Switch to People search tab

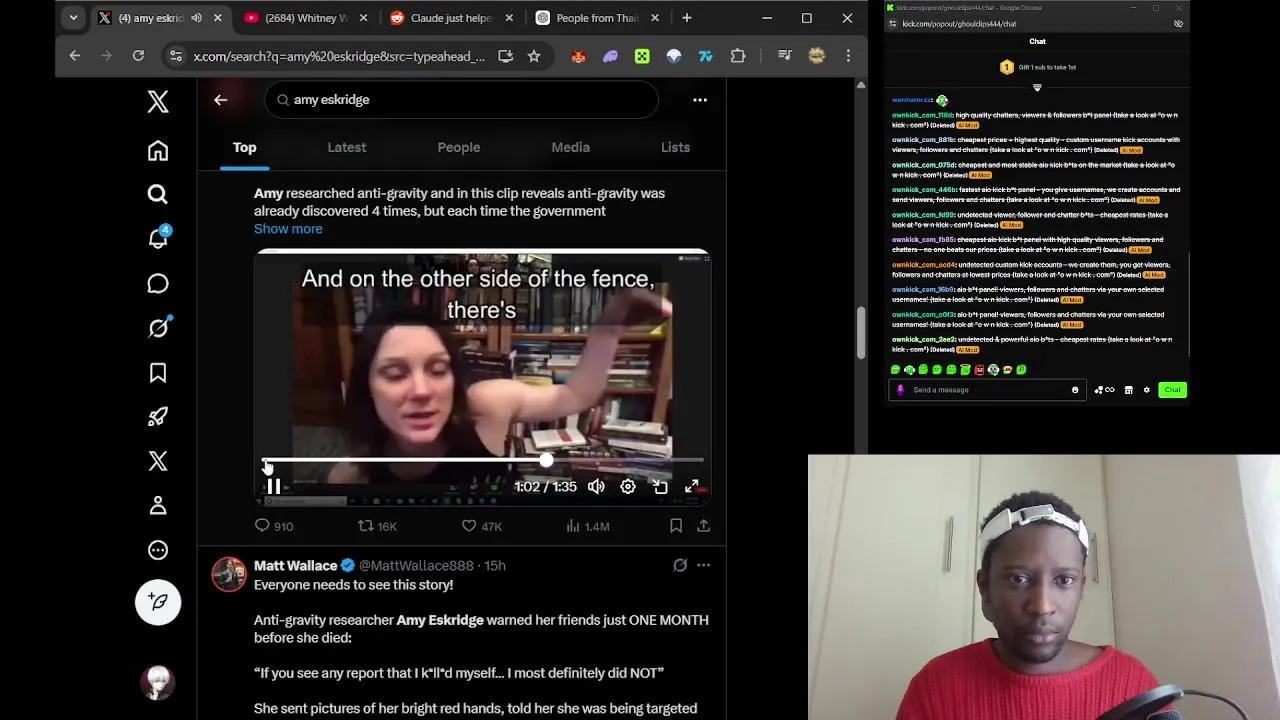459,147
